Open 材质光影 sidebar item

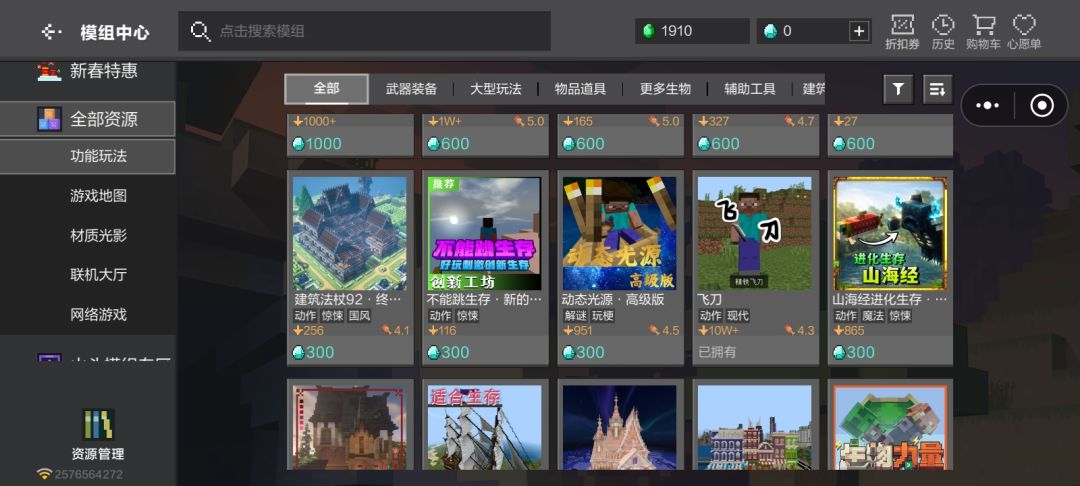[x=98, y=235]
